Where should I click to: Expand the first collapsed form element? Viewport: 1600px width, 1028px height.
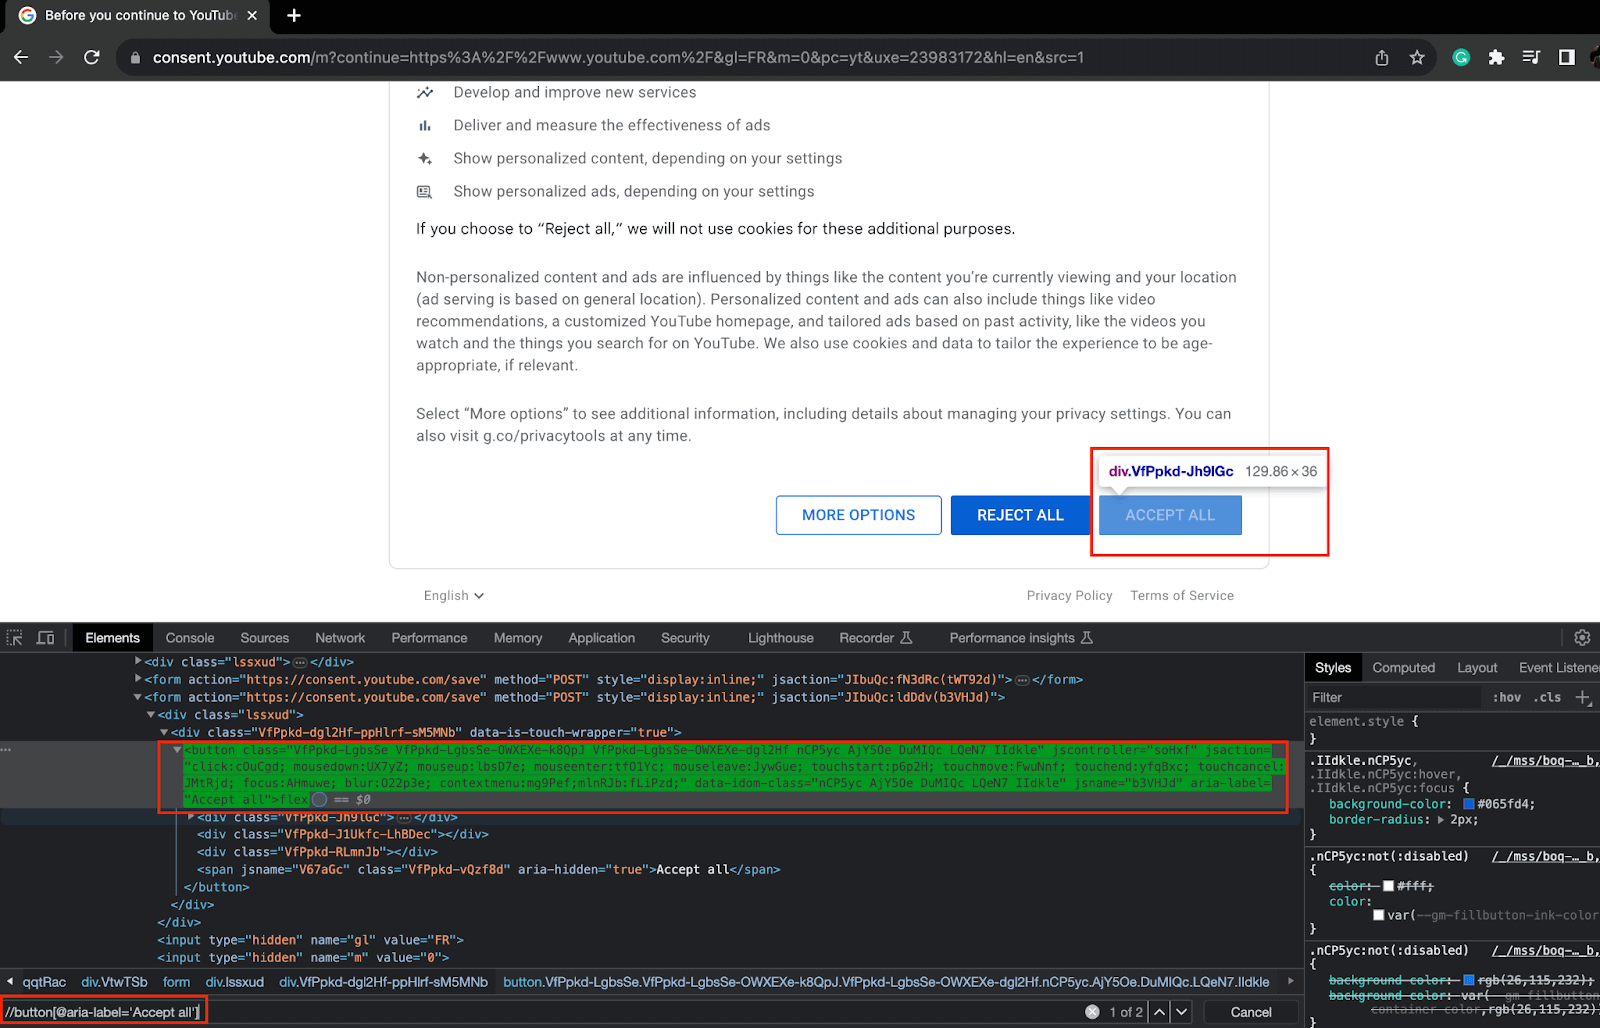[139, 679]
